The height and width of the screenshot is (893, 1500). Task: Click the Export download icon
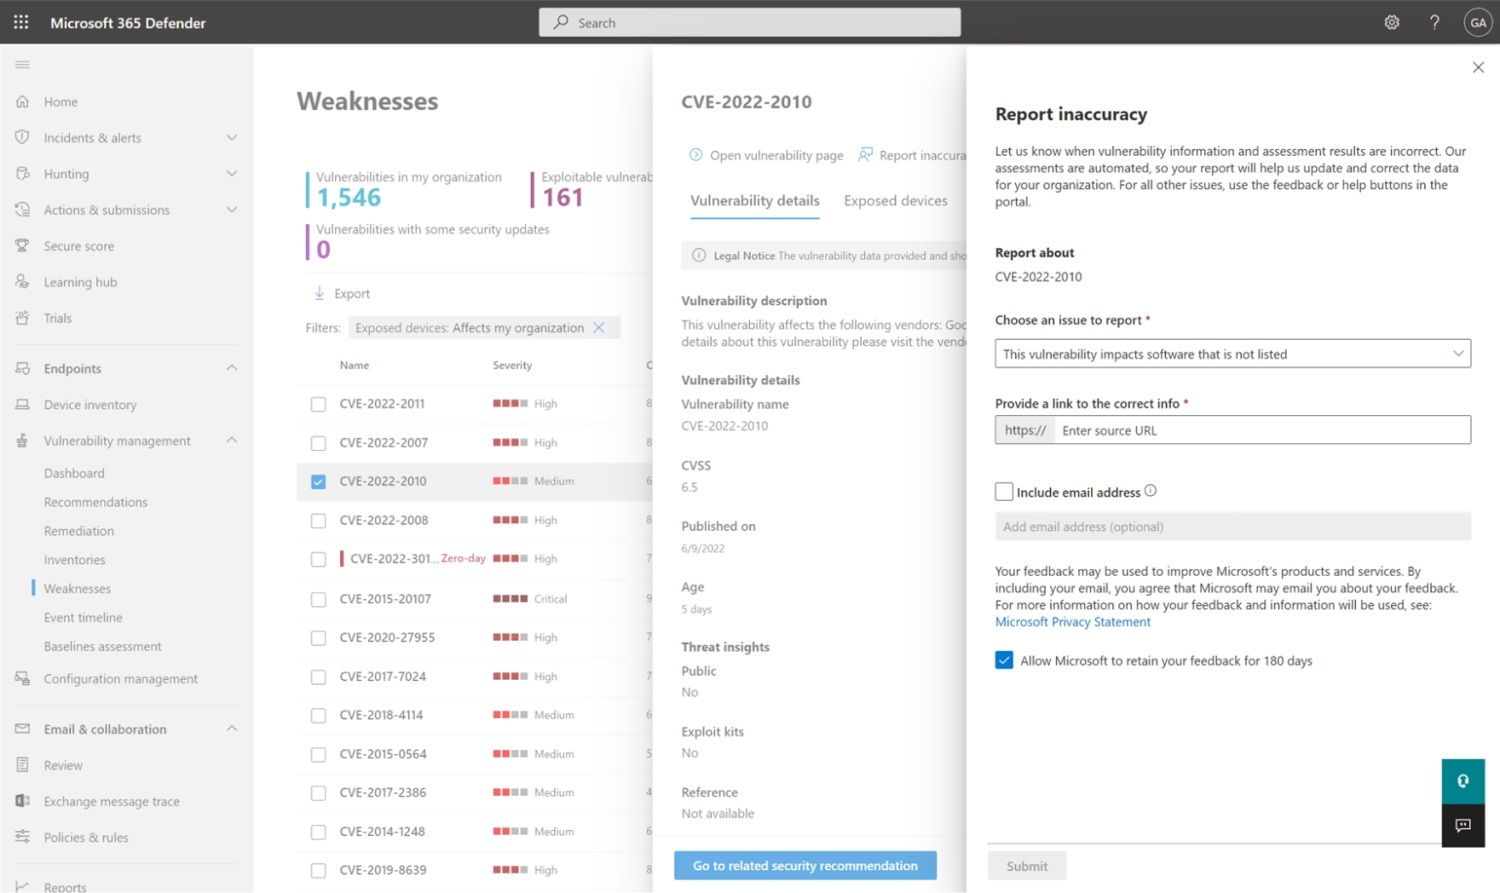(x=320, y=293)
